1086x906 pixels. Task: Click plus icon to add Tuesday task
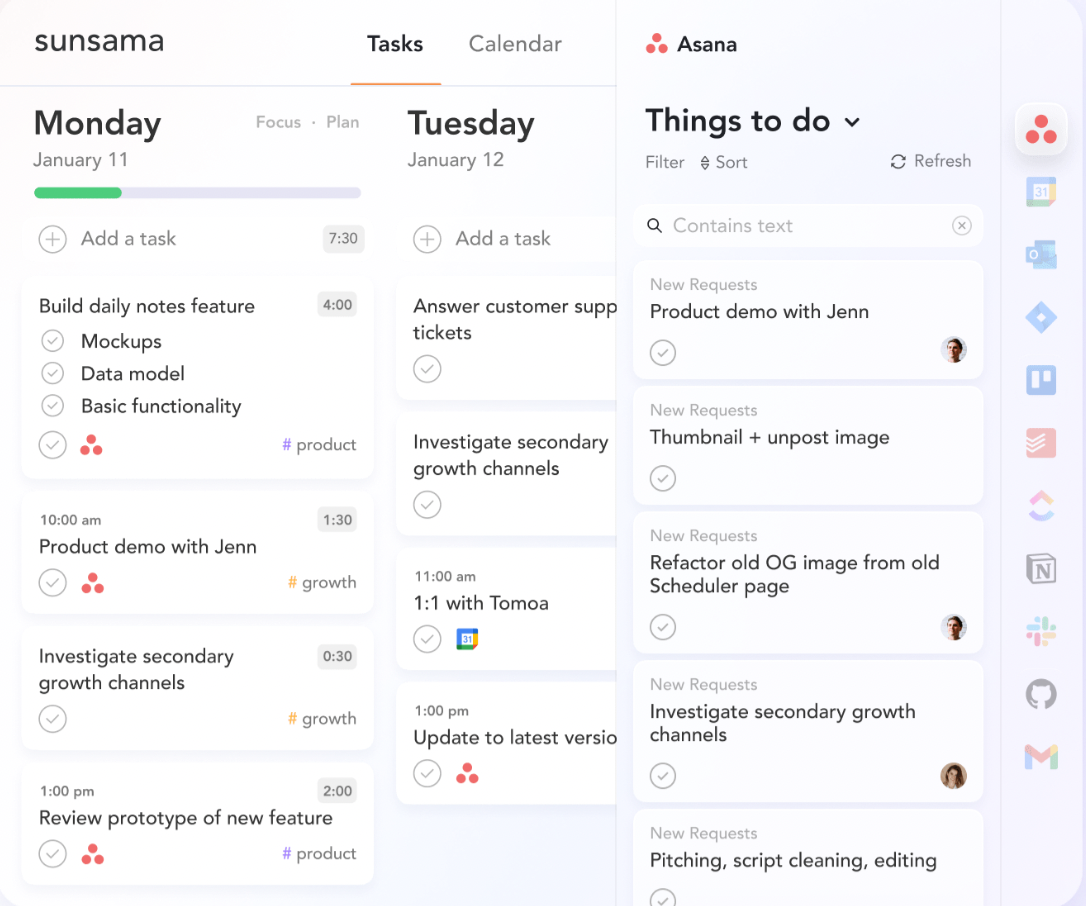click(427, 239)
